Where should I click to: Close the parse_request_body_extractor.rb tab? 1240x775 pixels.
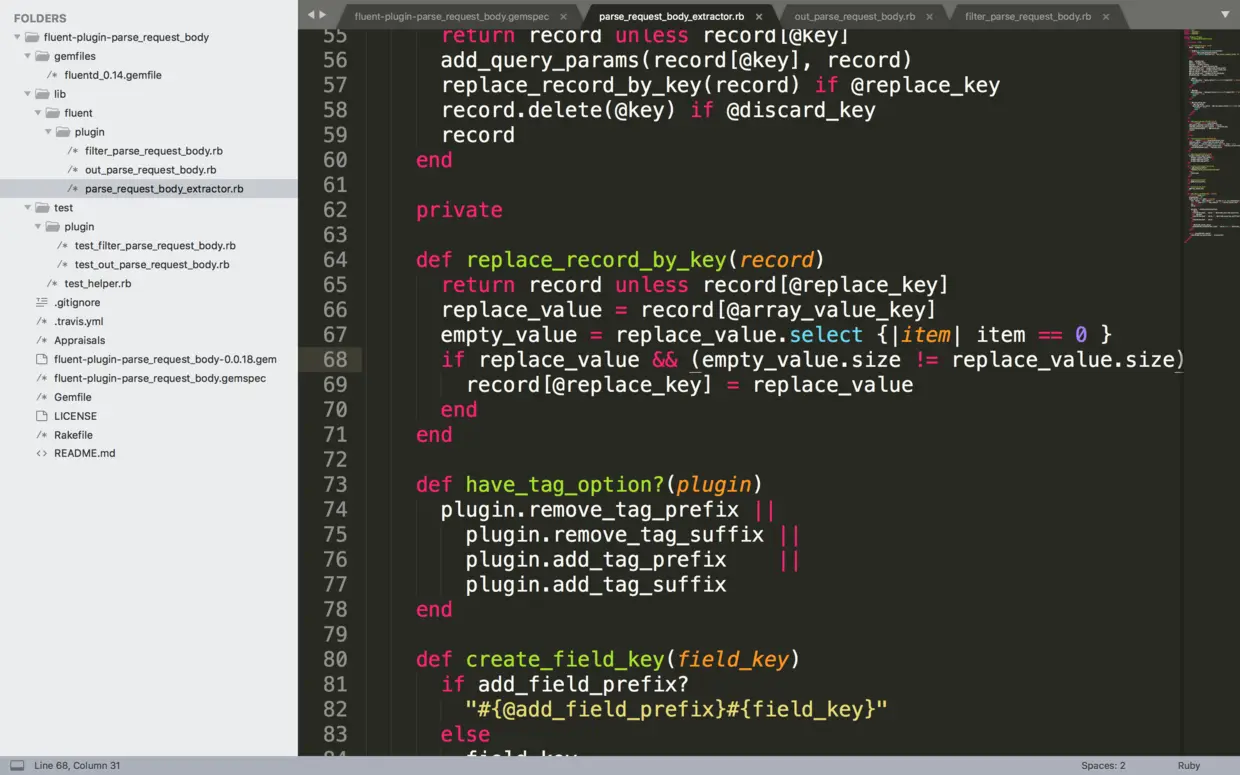pos(759,17)
